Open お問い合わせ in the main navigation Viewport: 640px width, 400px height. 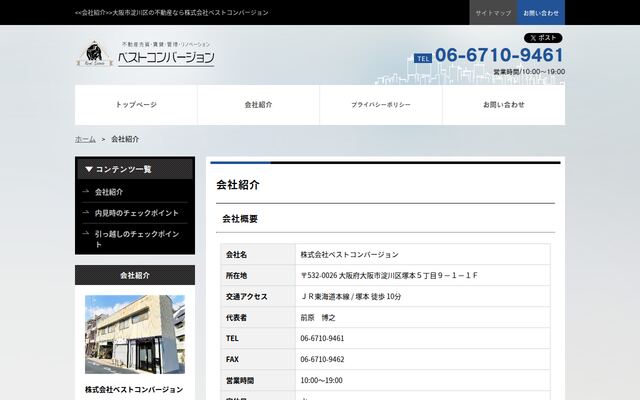pyautogui.click(x=504, y=104)
